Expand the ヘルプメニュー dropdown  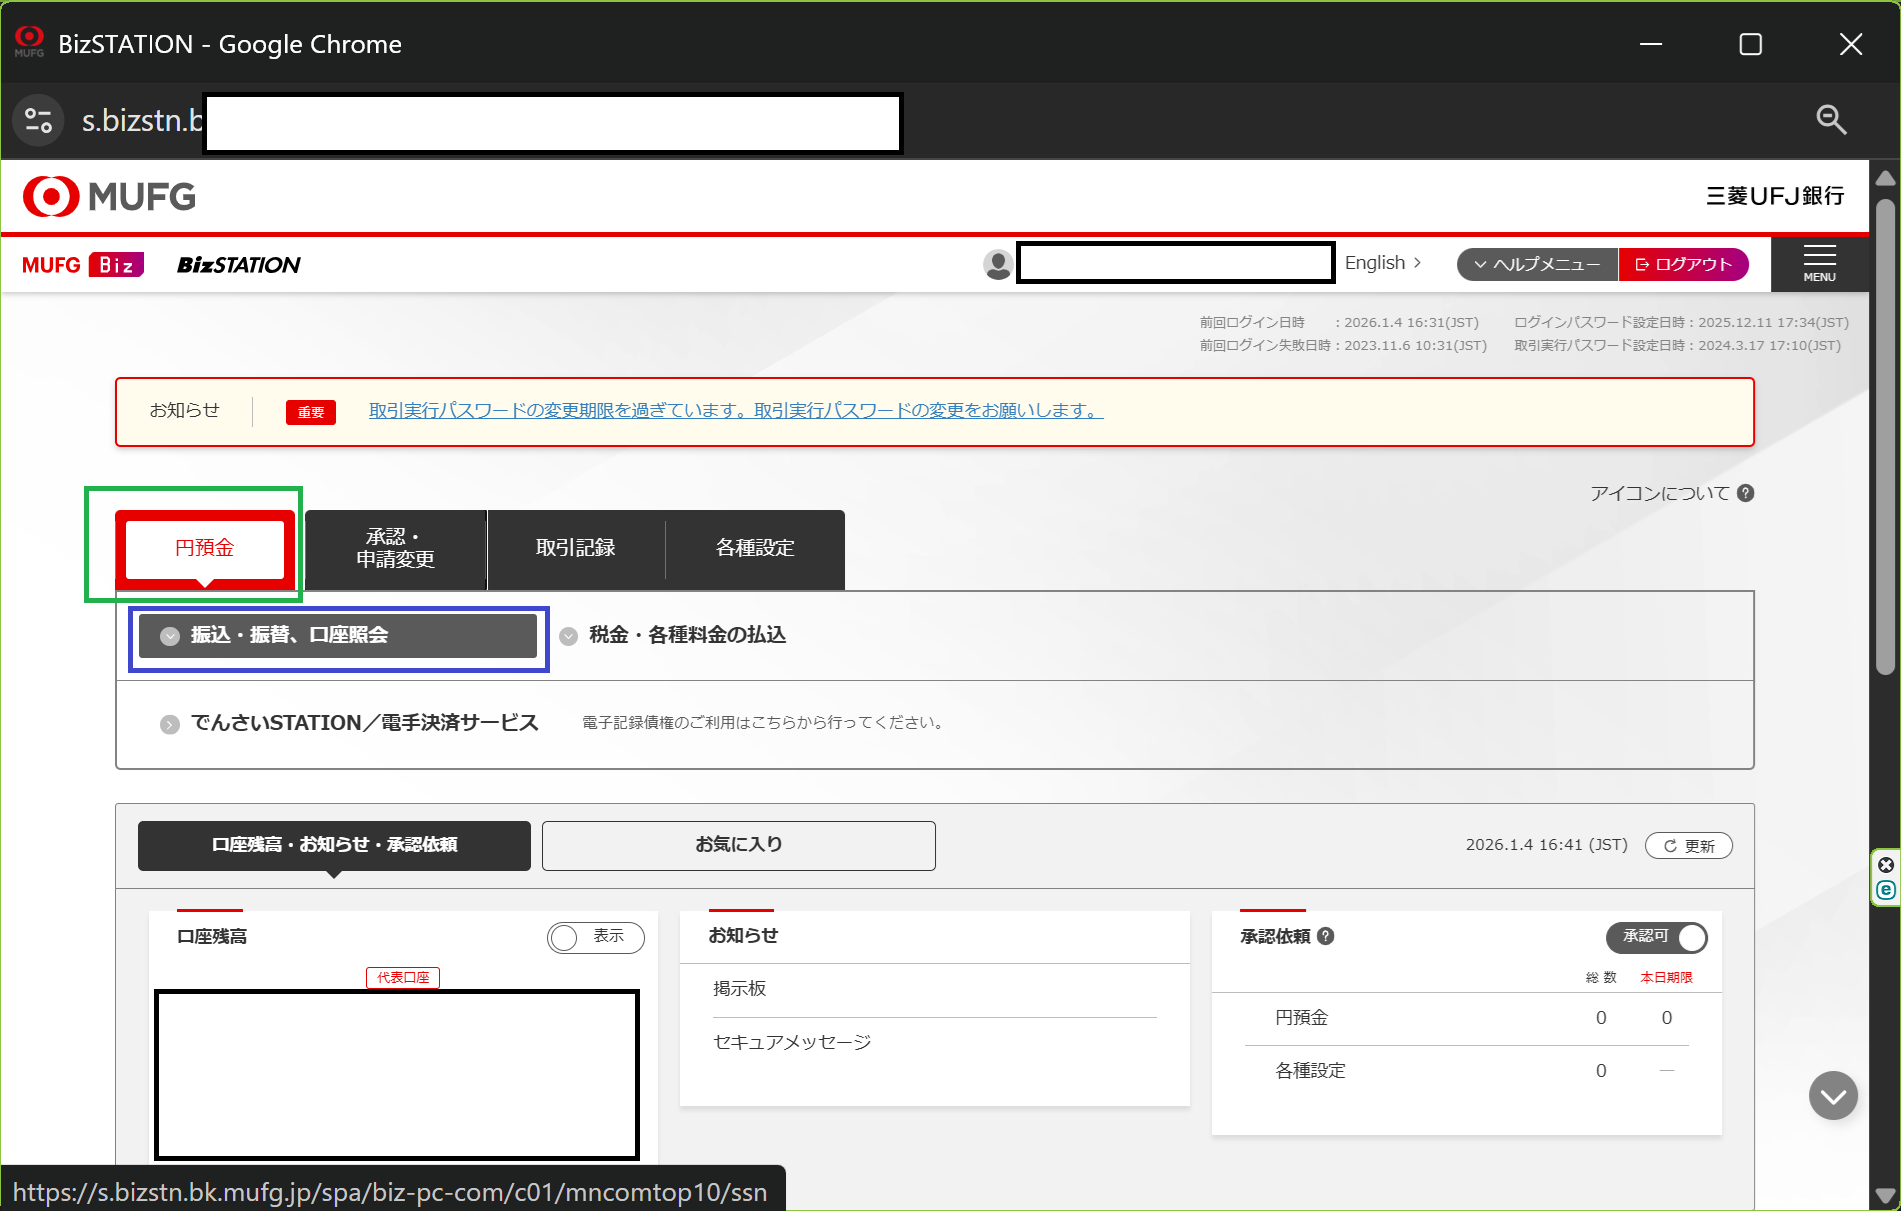coord(1537,264)
